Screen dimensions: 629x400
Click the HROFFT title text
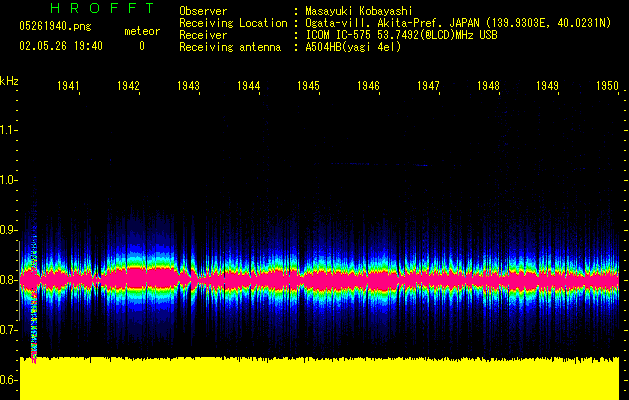(102, 8)
